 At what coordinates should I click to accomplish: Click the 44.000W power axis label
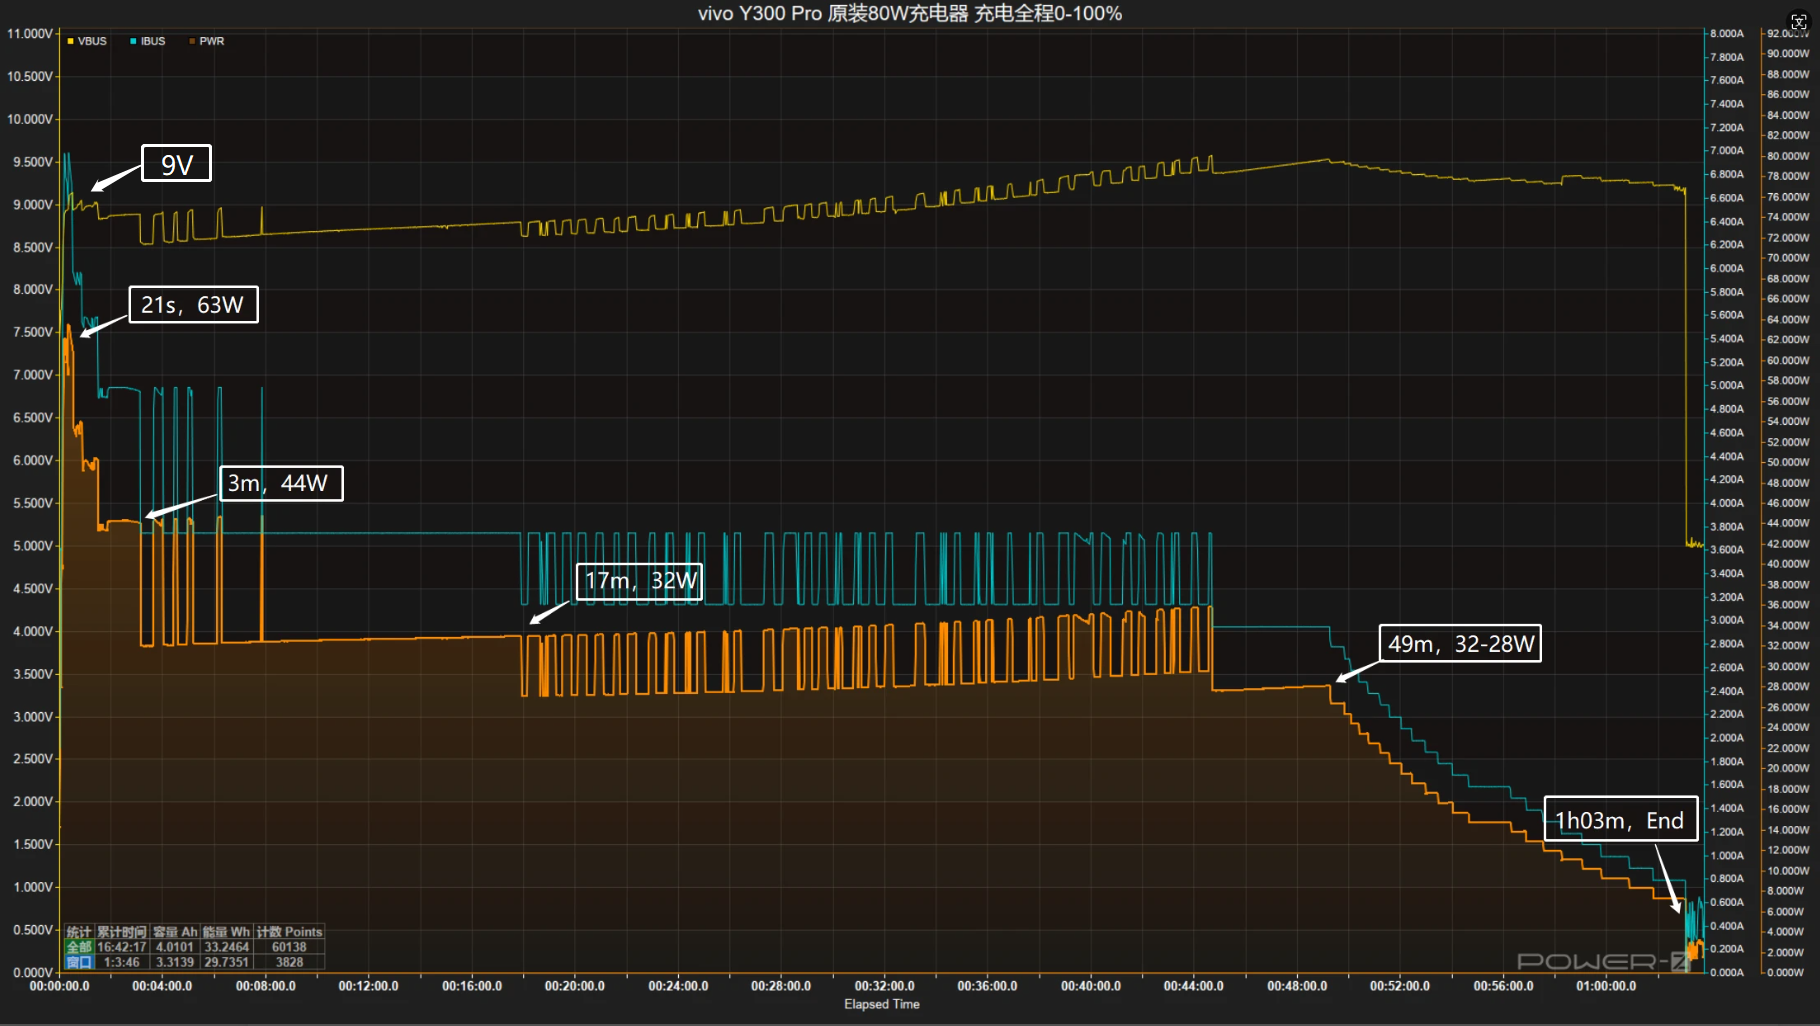[x=1788, y=523]
